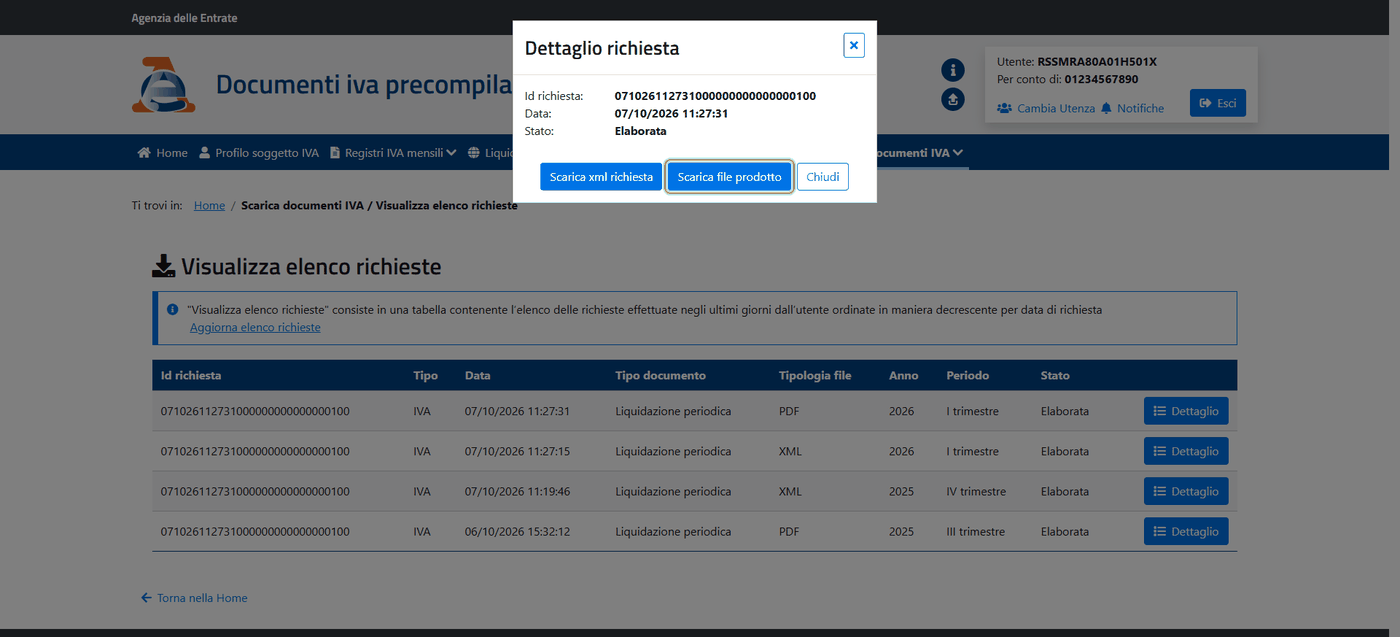This screenshot has height=637, width=1400.
Task: Click the Cambia Utenza users icon
Action: [x=1004, y=108]
